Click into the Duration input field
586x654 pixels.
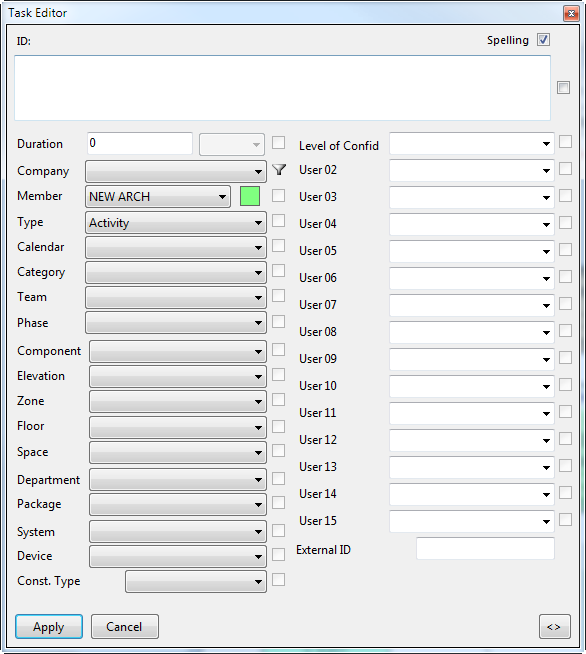pos(140,143)
